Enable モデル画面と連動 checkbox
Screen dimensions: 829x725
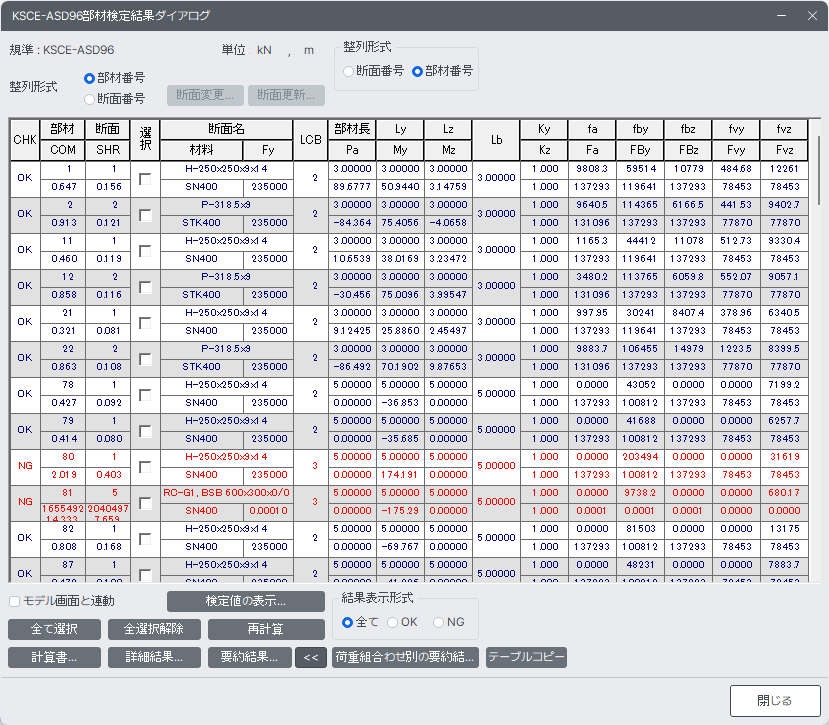click(x=15, y=601)
